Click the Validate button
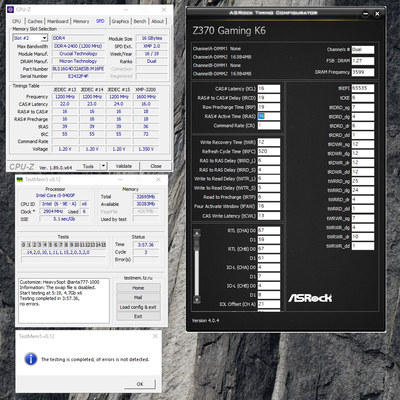The width and height of the screenshot is (400, 400). (124, 166)
